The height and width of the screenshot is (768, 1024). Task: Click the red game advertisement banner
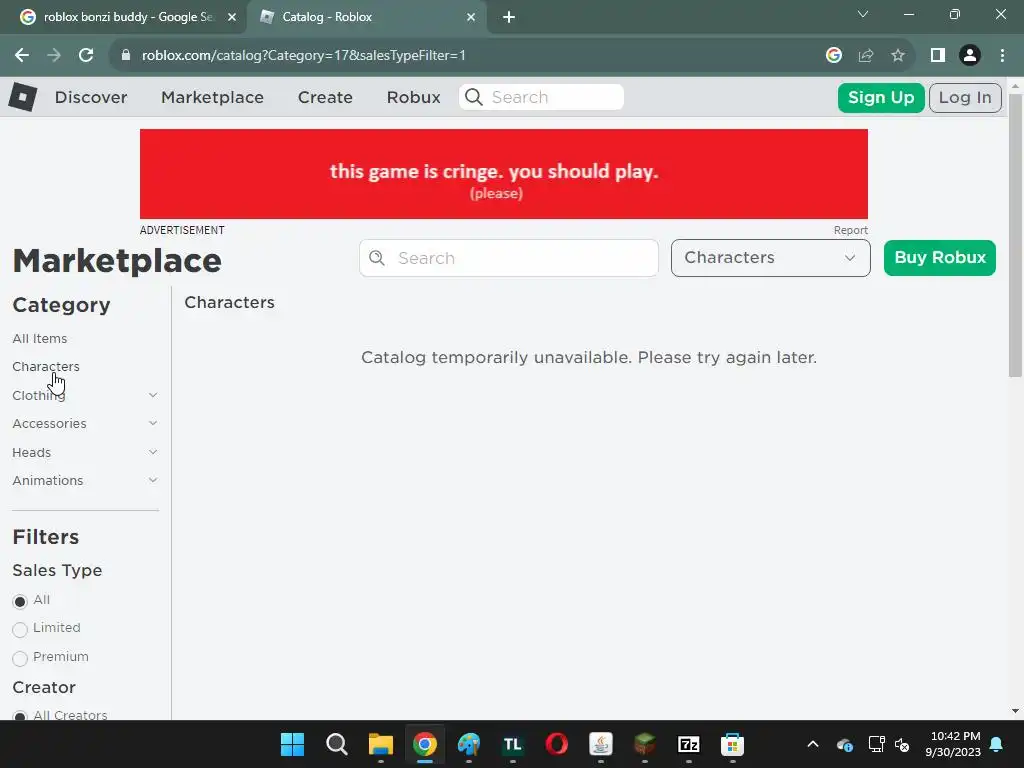(x=504, y=174)
